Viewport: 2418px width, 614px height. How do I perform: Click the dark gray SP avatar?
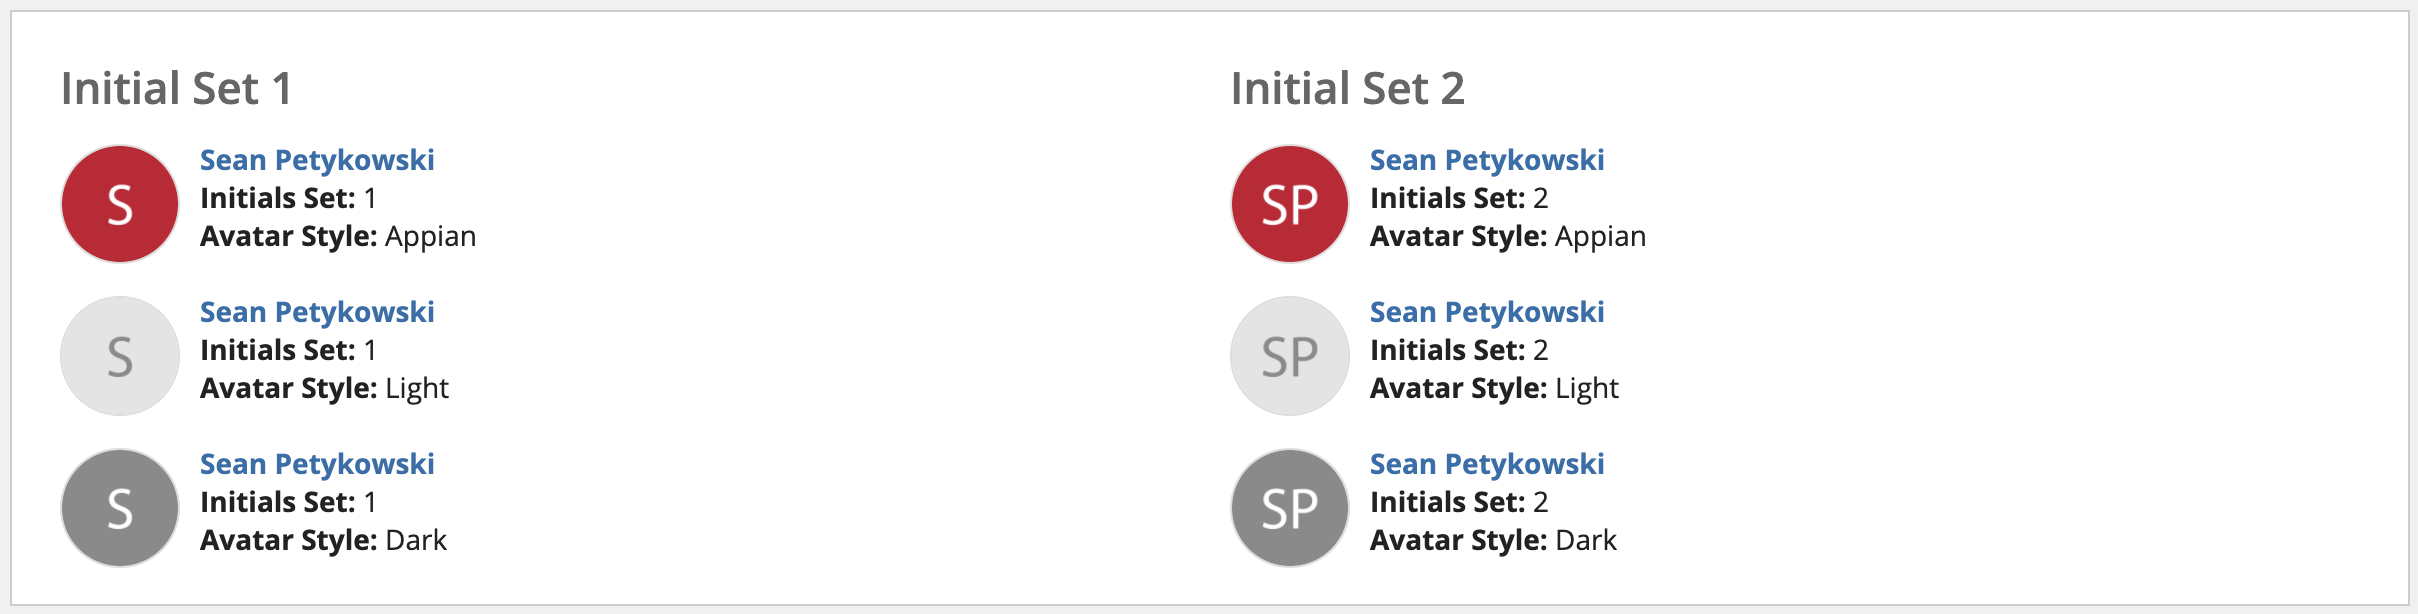[1290, 508]
